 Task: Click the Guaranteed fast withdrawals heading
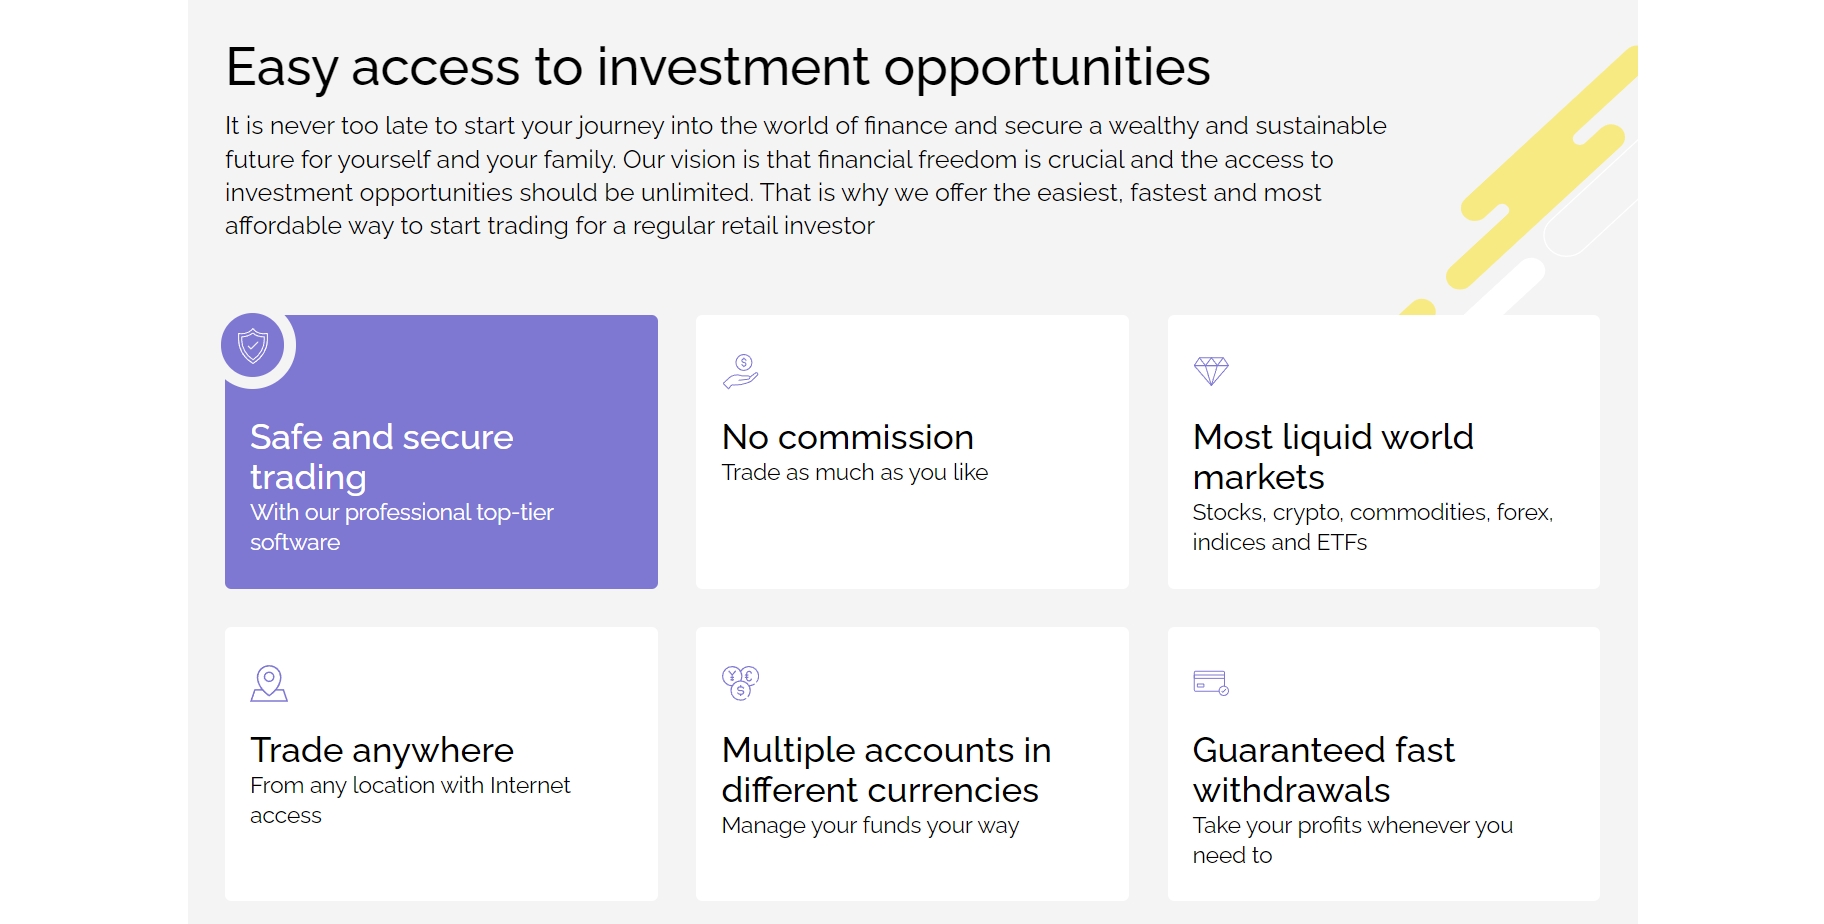point(1323,770)
